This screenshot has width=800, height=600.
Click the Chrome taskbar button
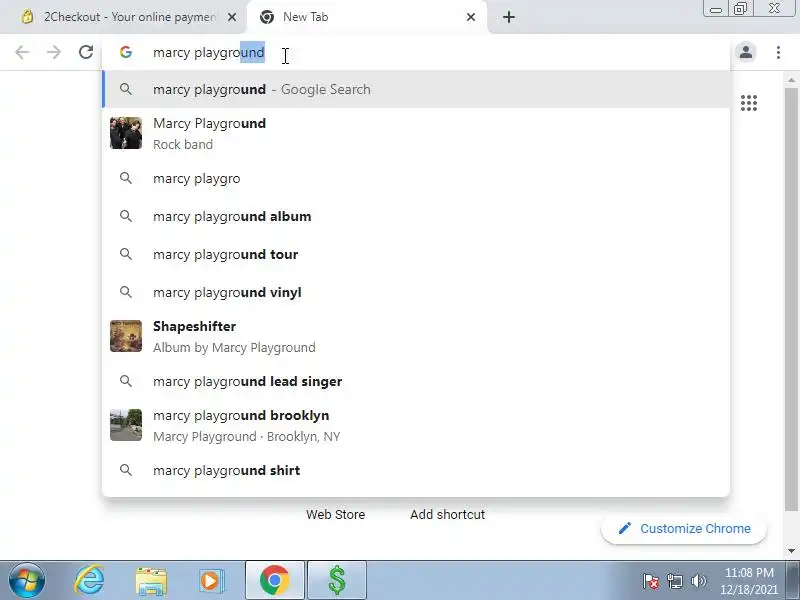click(274, 581)
